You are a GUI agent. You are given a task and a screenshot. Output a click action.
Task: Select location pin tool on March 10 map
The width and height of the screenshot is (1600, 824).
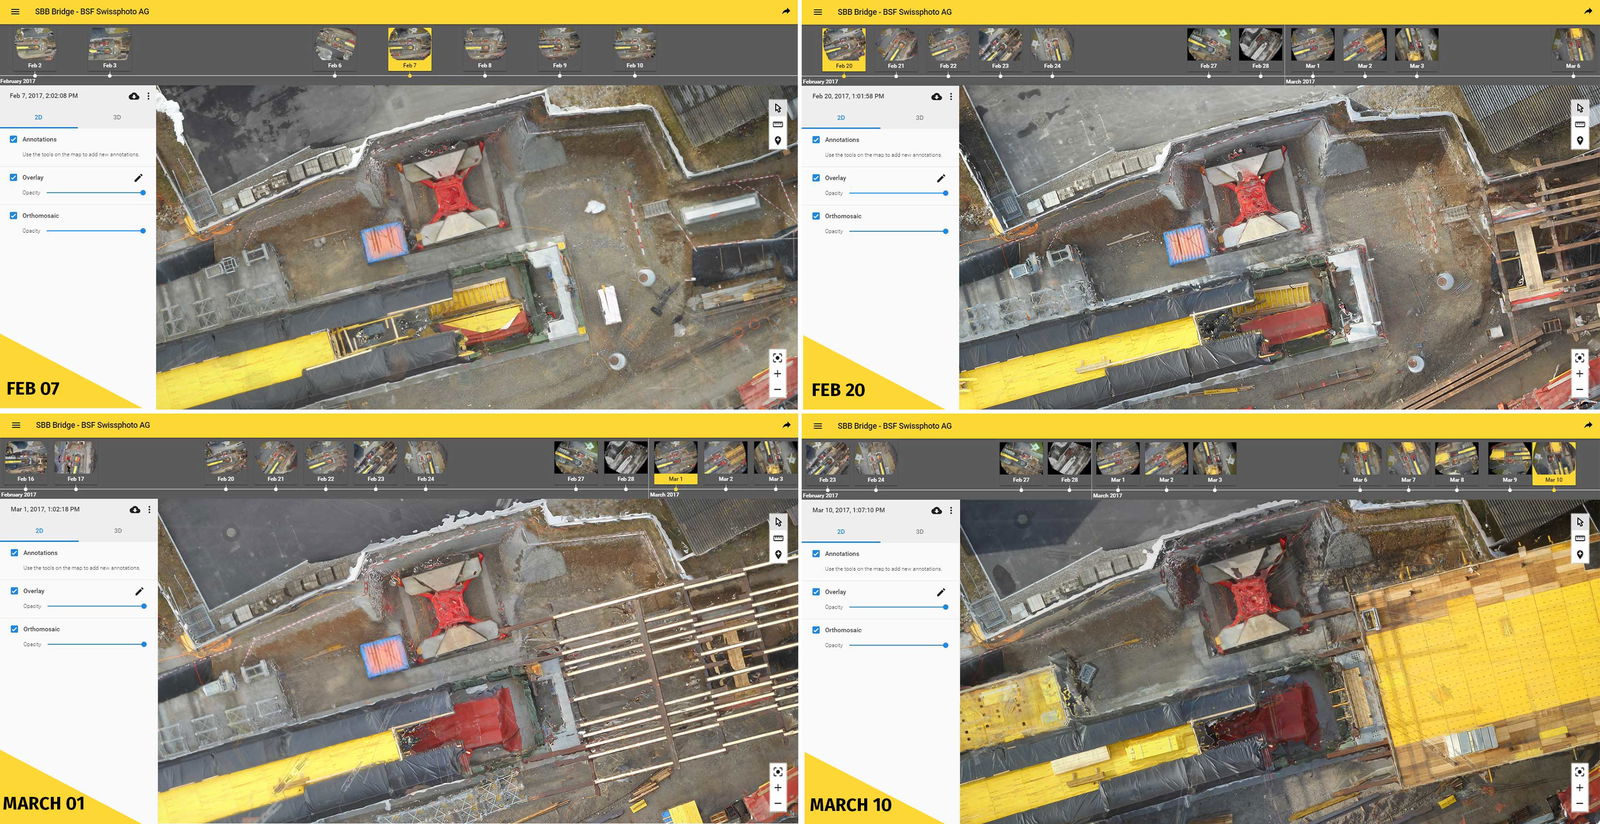click(x=1580, y=554)
